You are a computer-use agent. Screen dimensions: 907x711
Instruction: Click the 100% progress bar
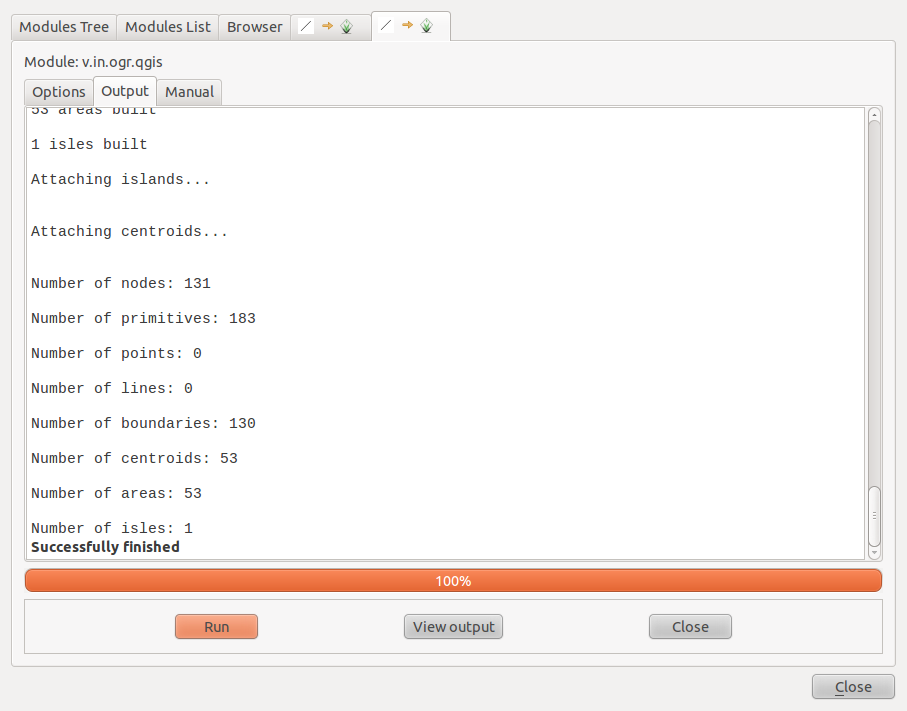point(453,581)
